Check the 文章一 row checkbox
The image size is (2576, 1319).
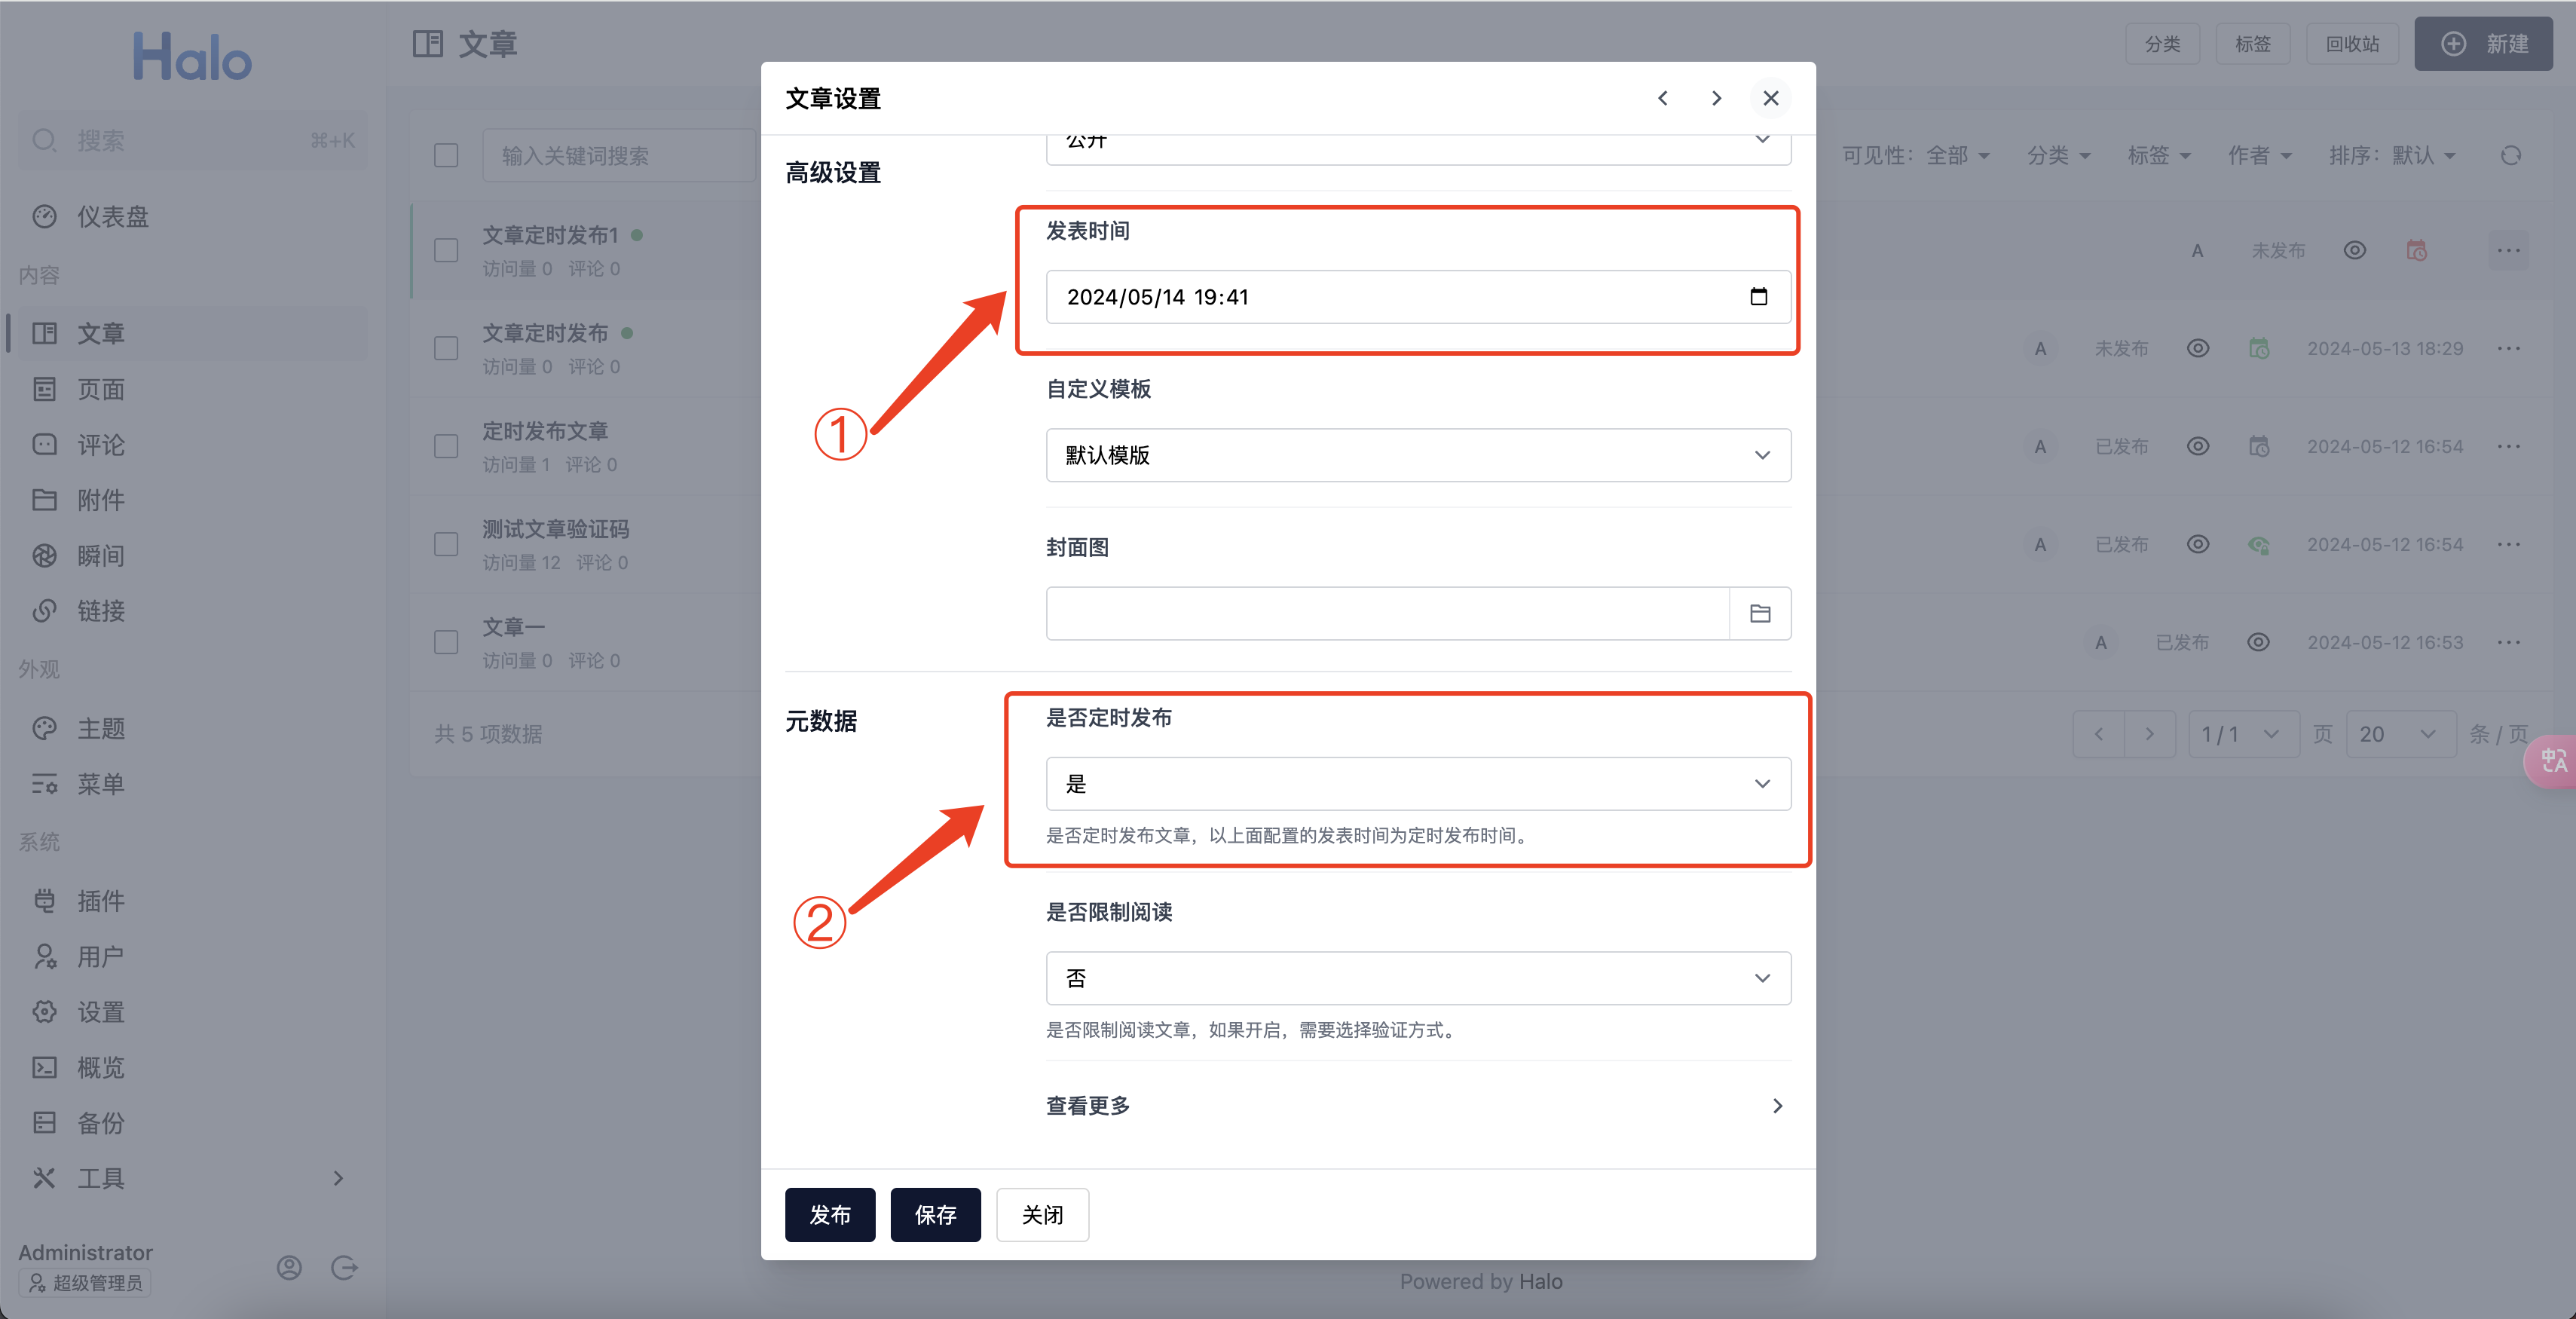click(446, 642)
